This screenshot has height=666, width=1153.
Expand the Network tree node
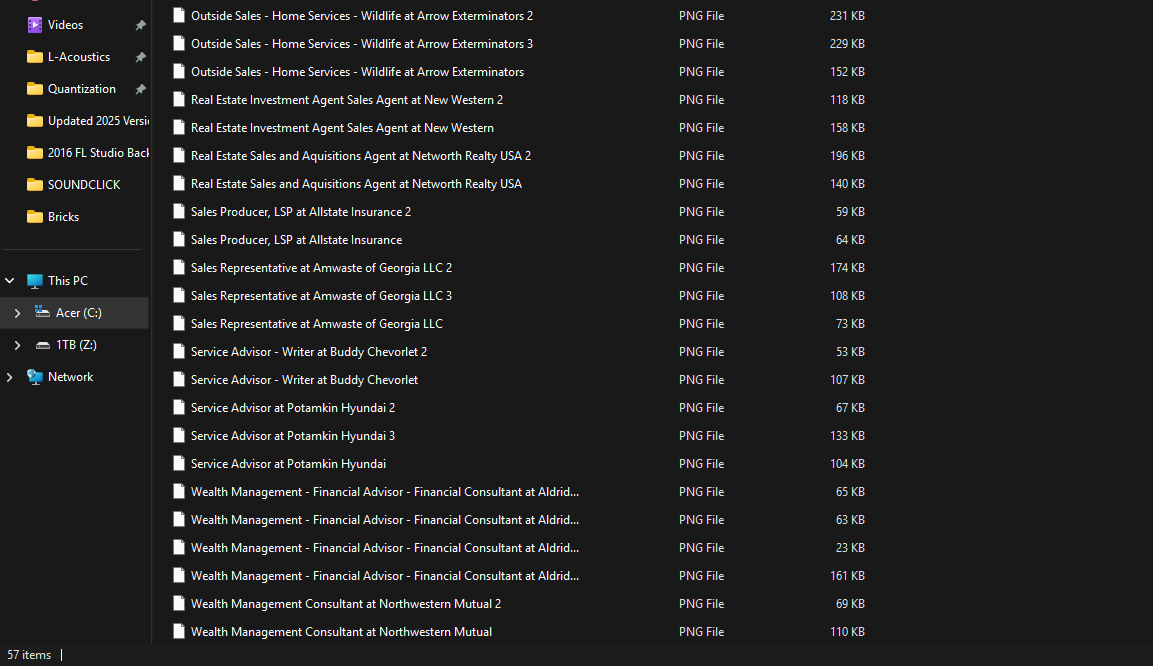point(8,376)
